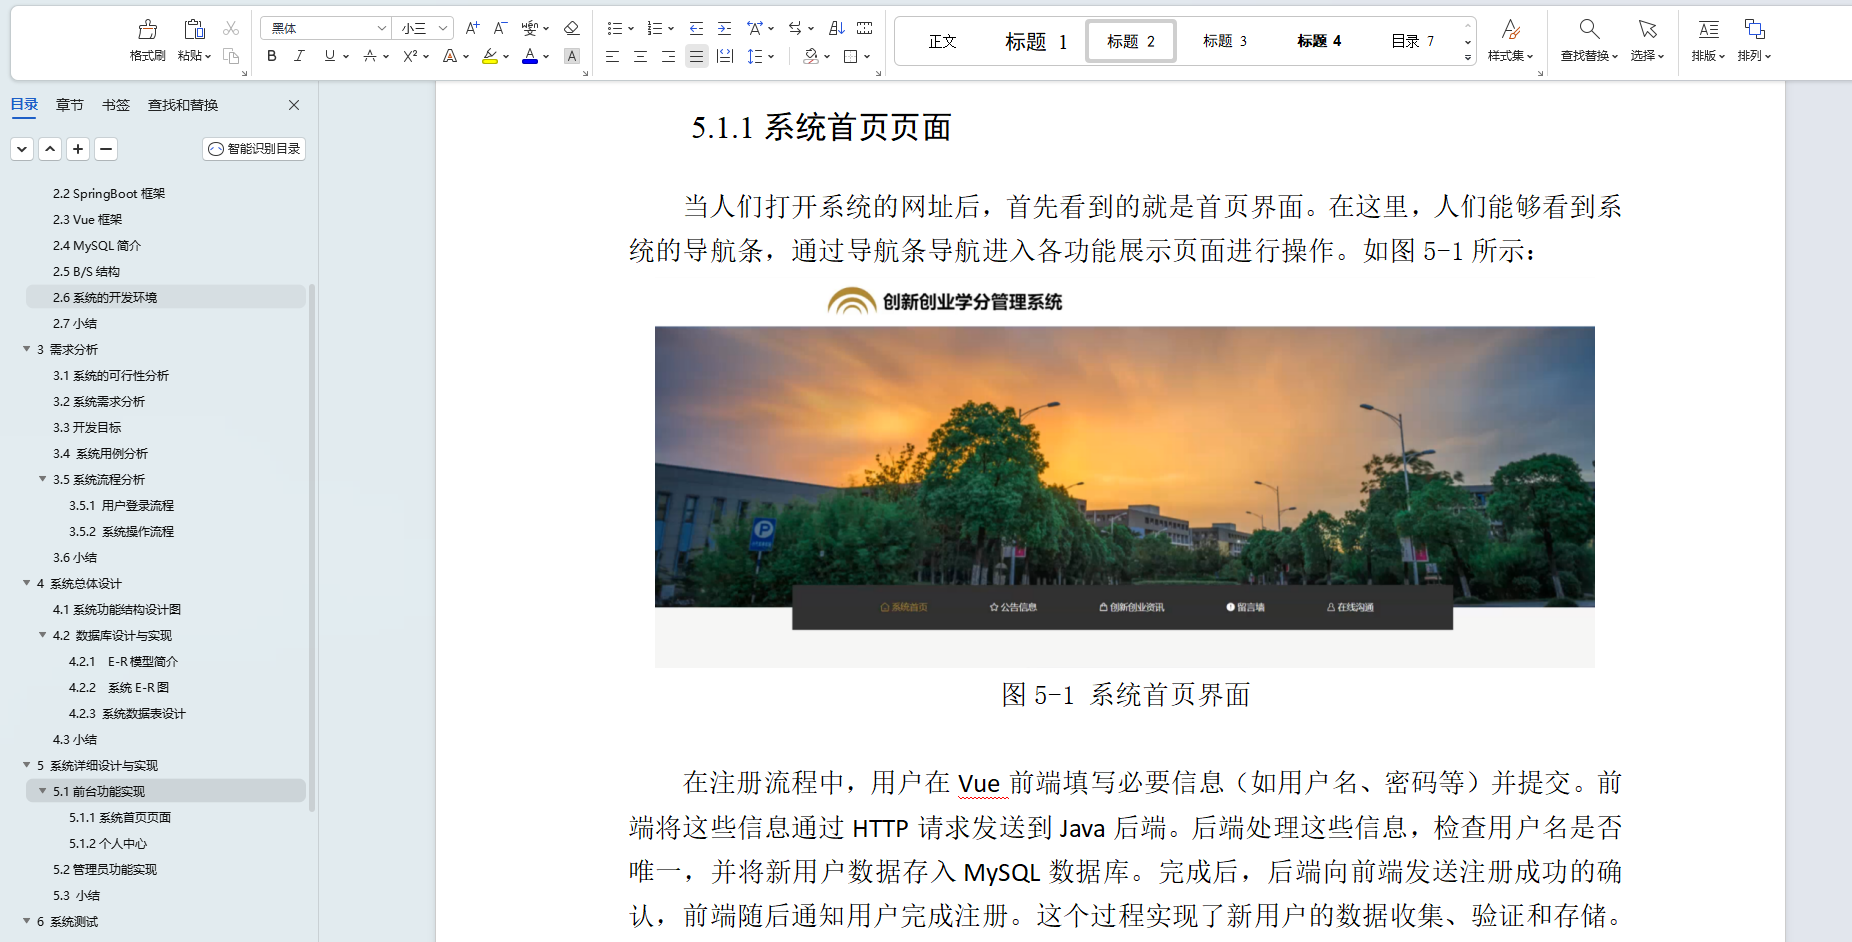Apply the 标题 3 style
The height and width of the screenshot is (942, 1852).
[1225, 41]
